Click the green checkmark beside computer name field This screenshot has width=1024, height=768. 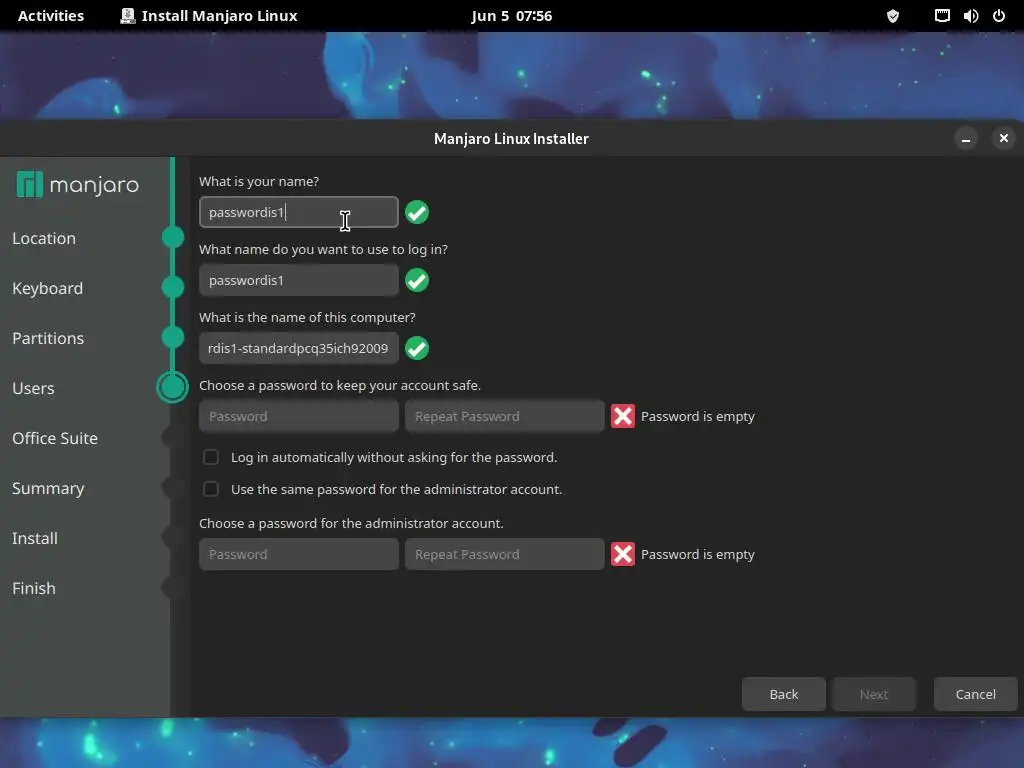pos(417,348)
